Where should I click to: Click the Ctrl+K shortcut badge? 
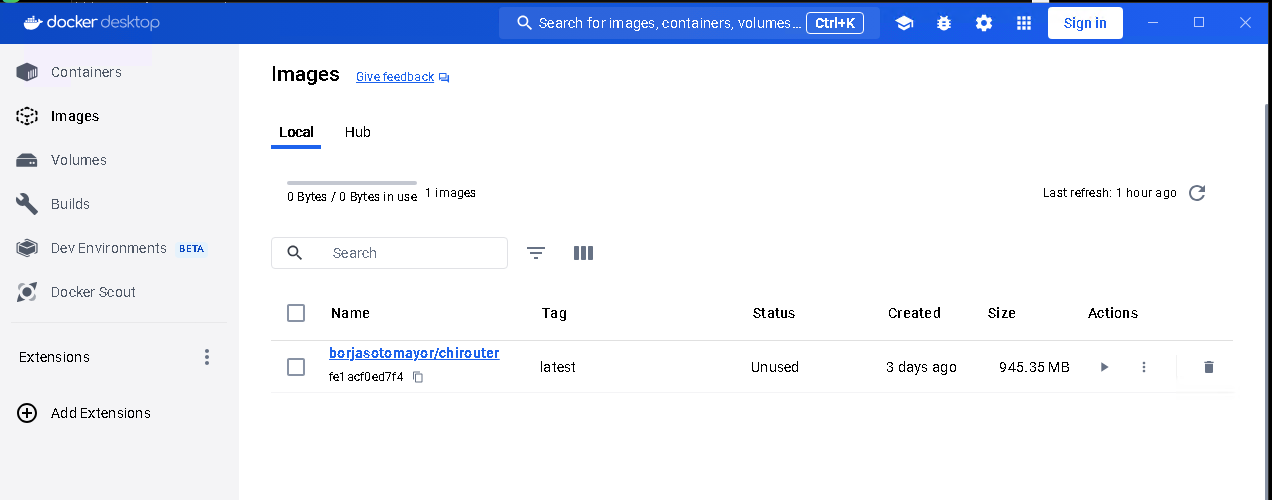[835, 23]
